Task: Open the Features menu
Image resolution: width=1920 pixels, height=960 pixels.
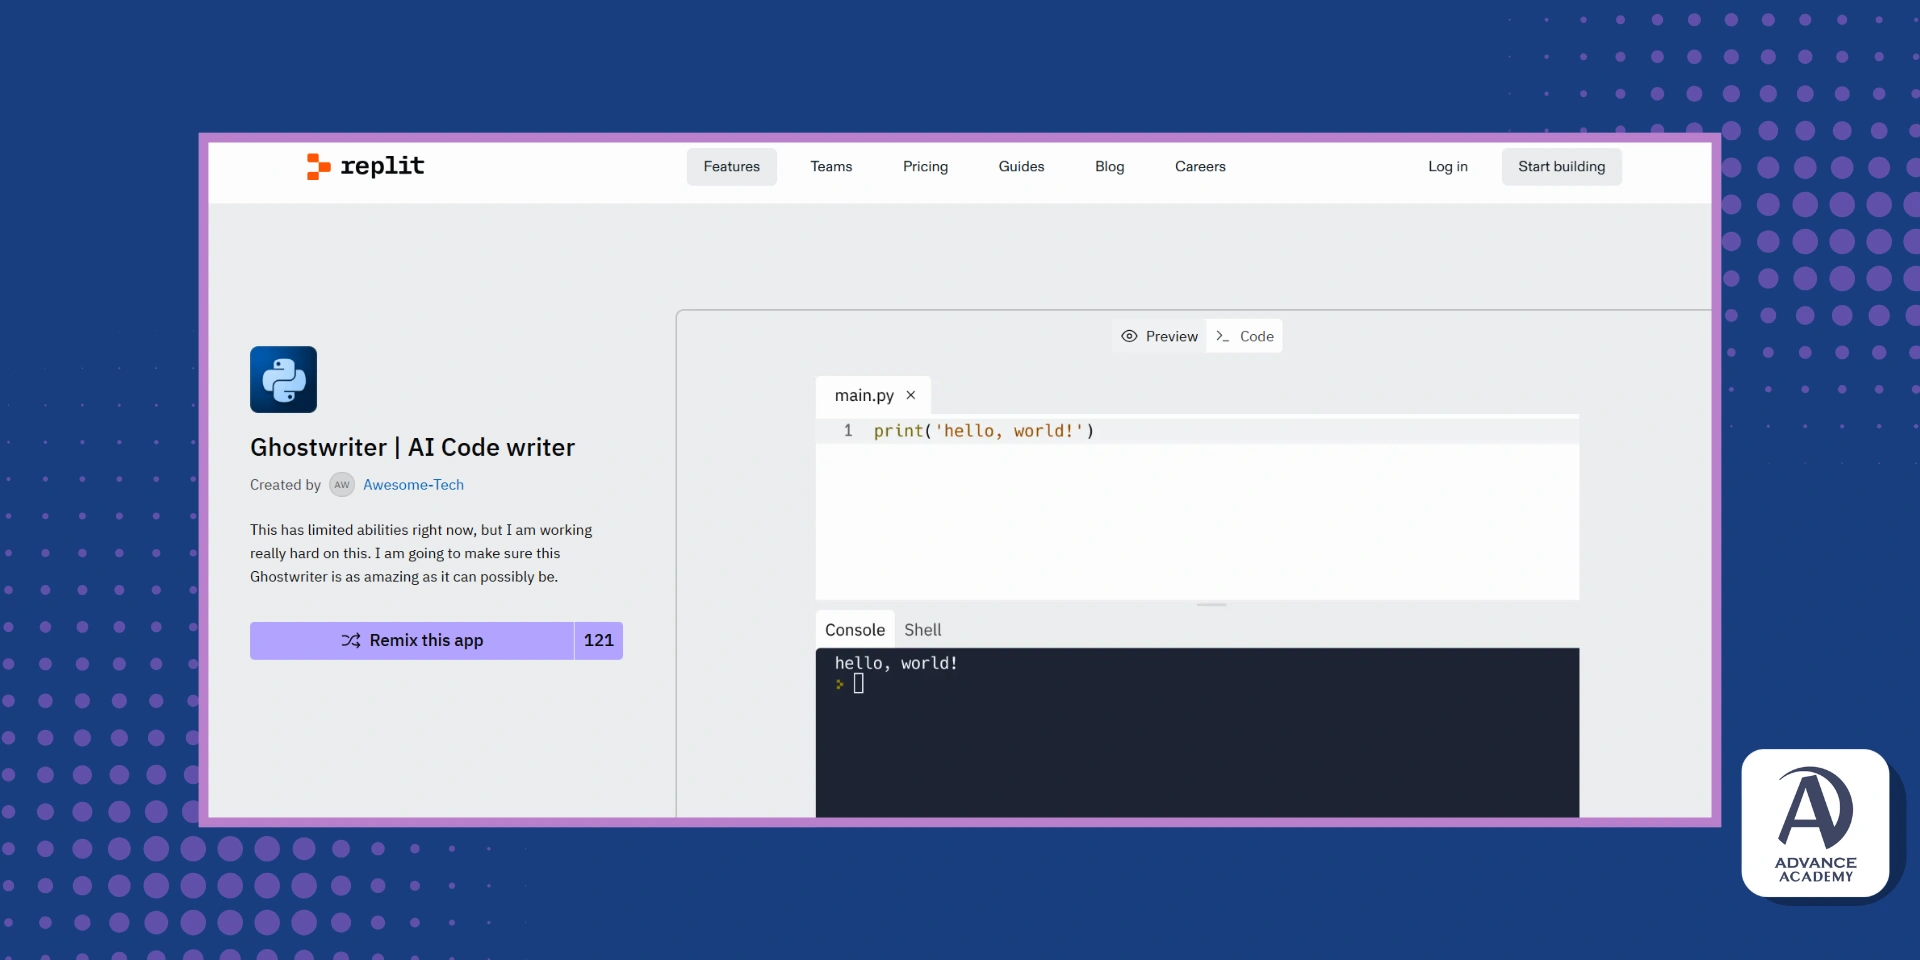Action: pos(731,167)
